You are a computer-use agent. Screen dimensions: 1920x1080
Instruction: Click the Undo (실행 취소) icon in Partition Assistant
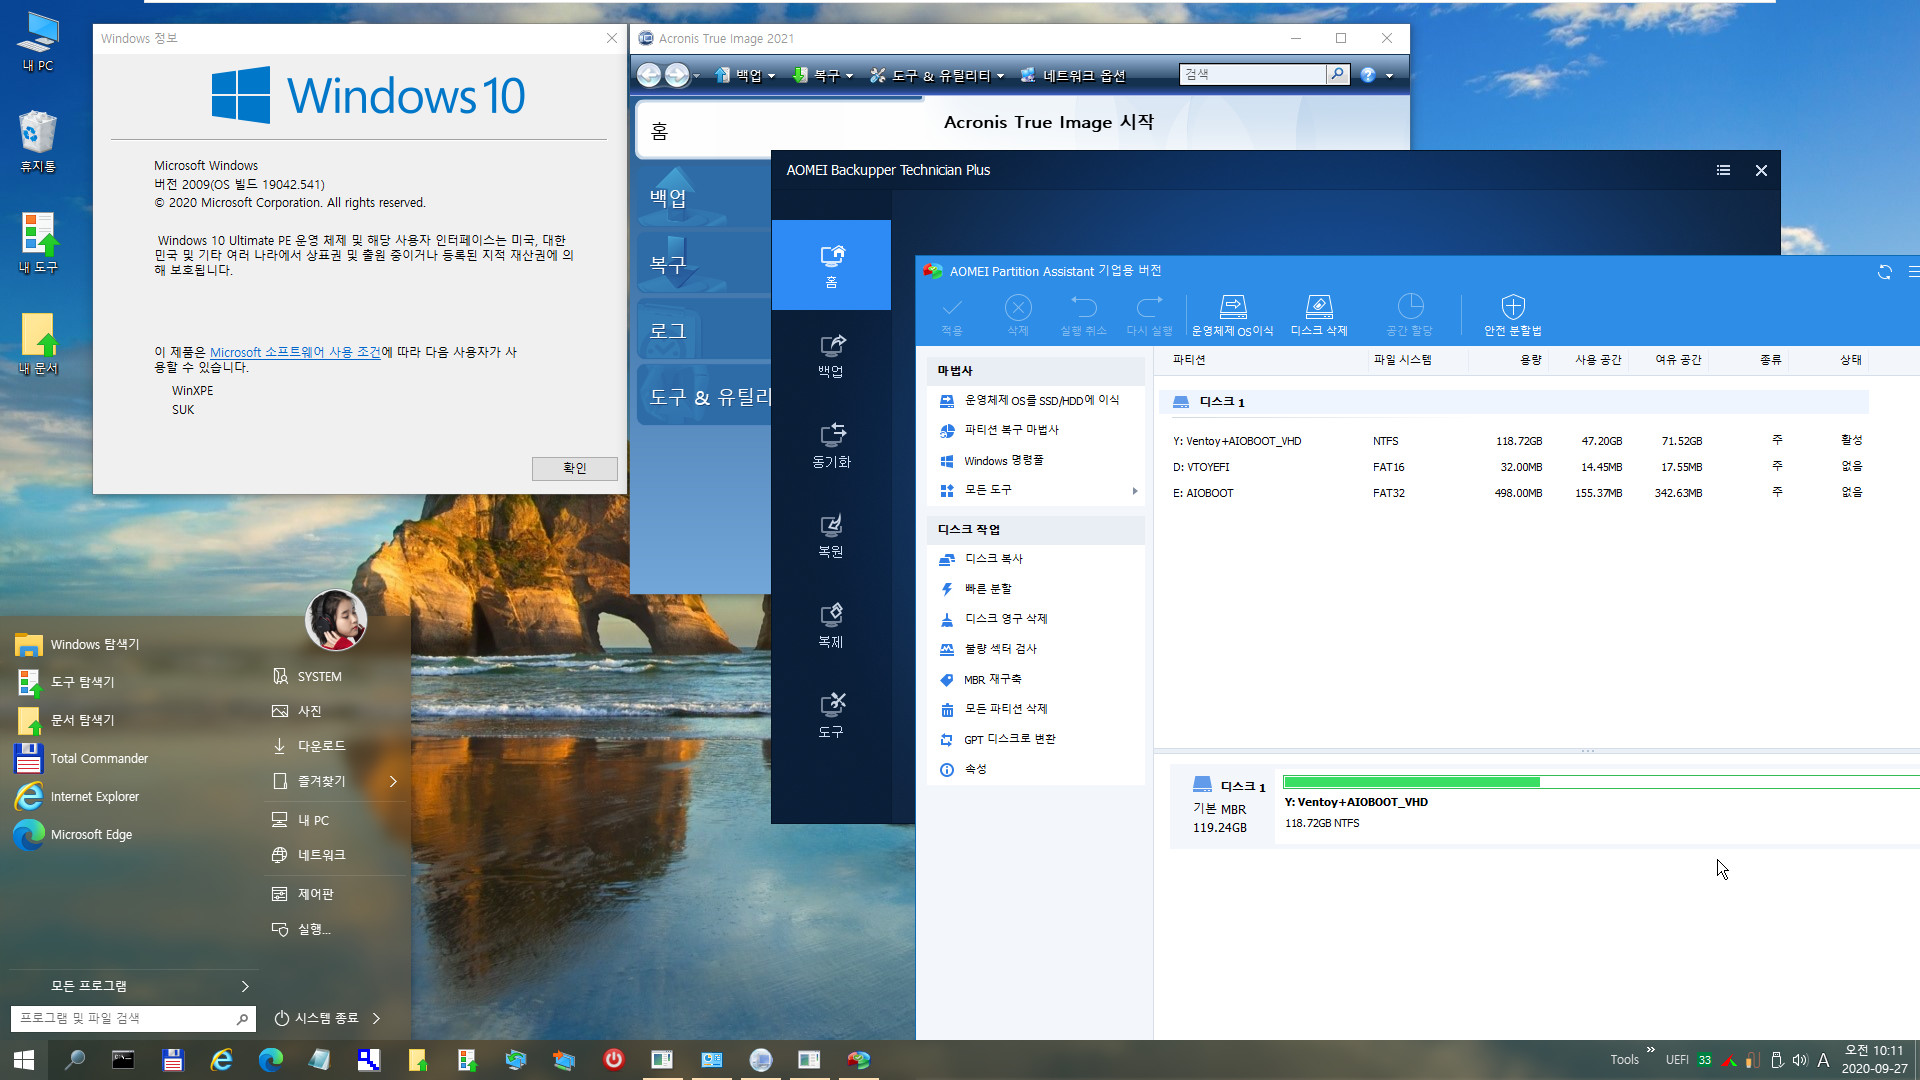pos(1083,315)
